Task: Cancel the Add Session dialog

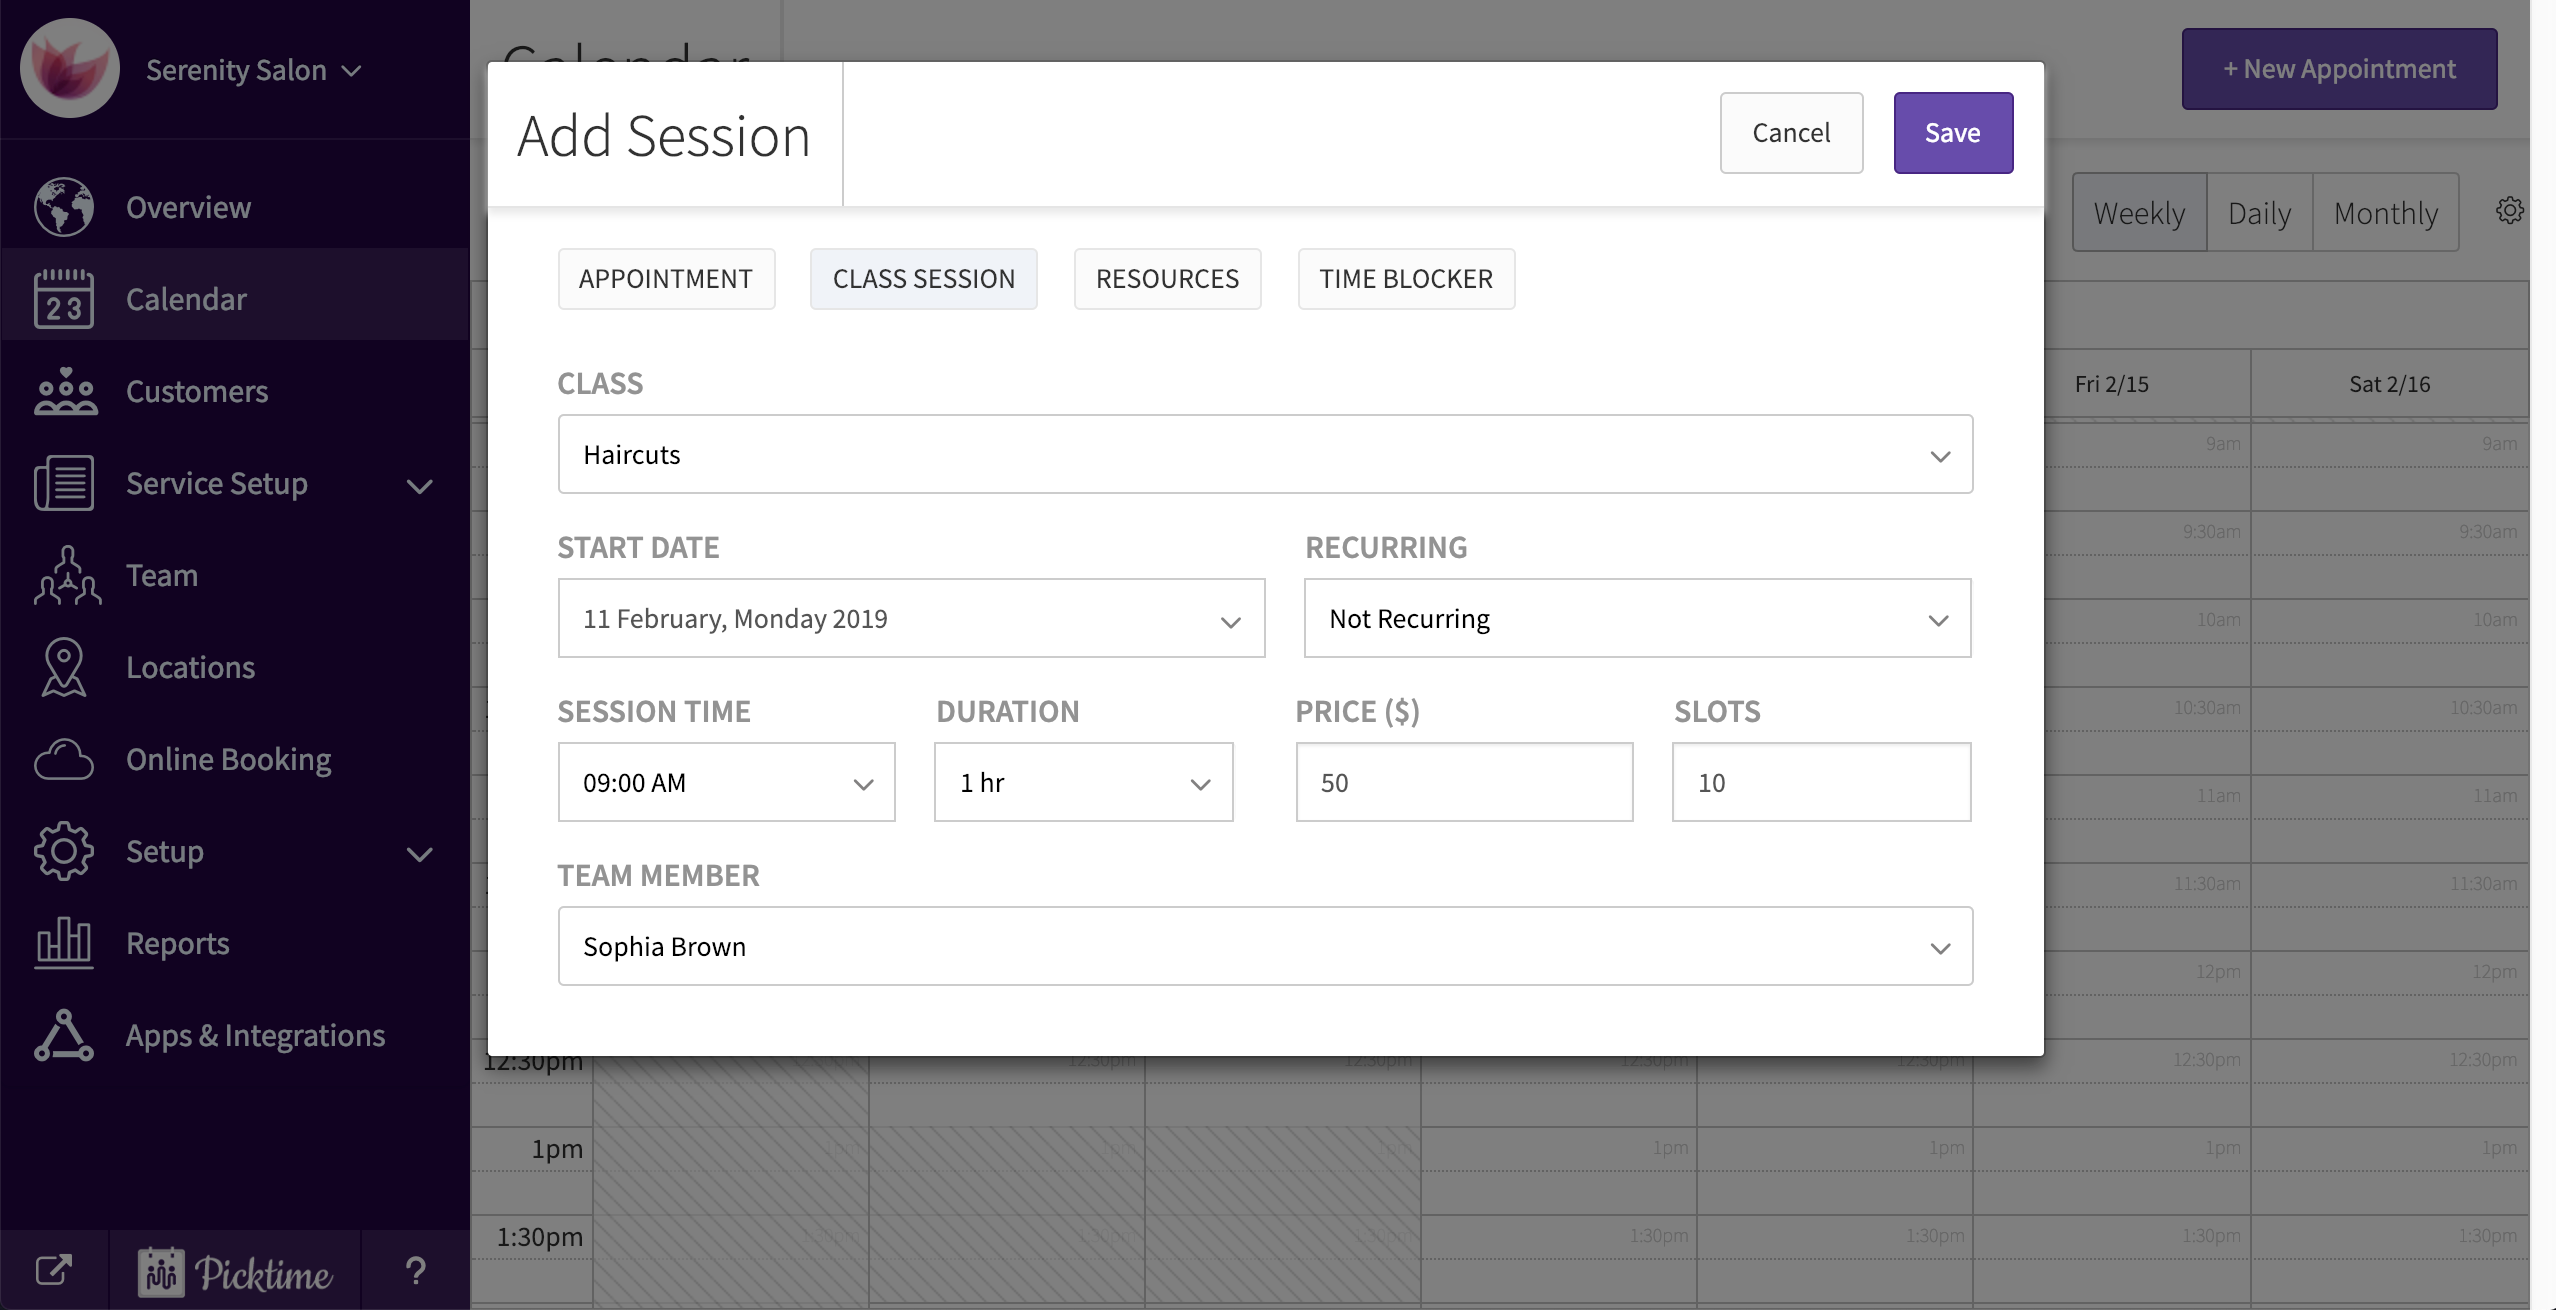Action: point(1790,133)
